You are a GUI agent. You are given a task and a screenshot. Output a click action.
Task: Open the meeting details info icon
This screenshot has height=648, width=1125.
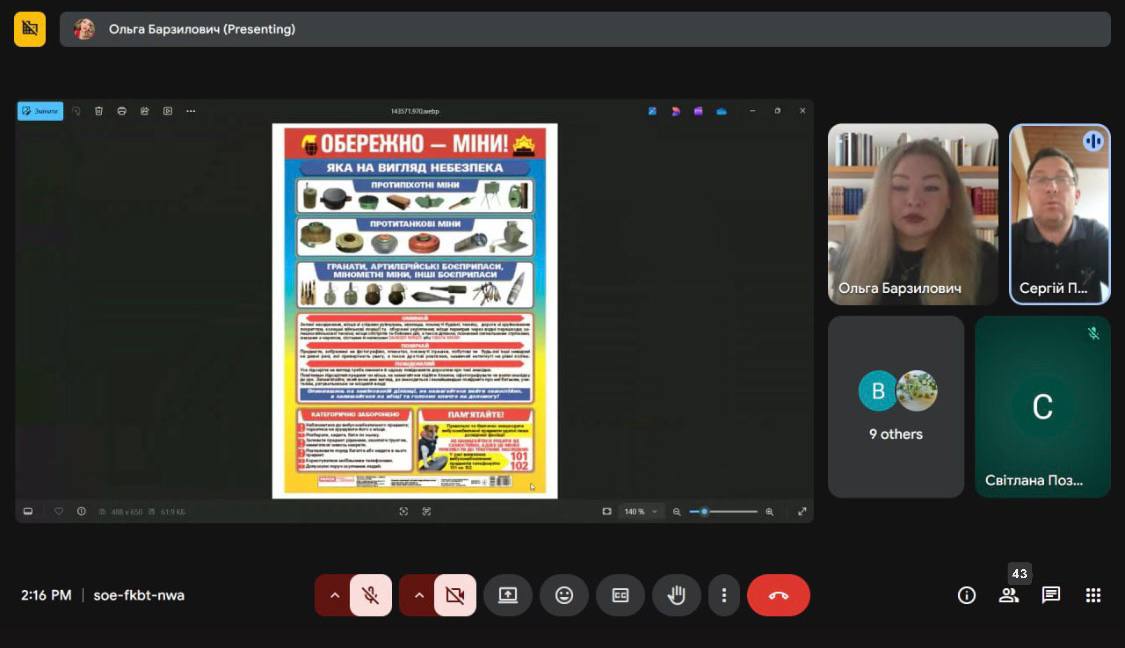coord(966,595)
